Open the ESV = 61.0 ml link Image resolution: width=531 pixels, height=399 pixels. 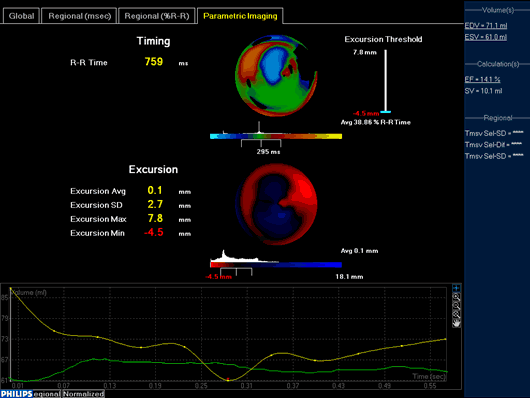click(486, 37)
